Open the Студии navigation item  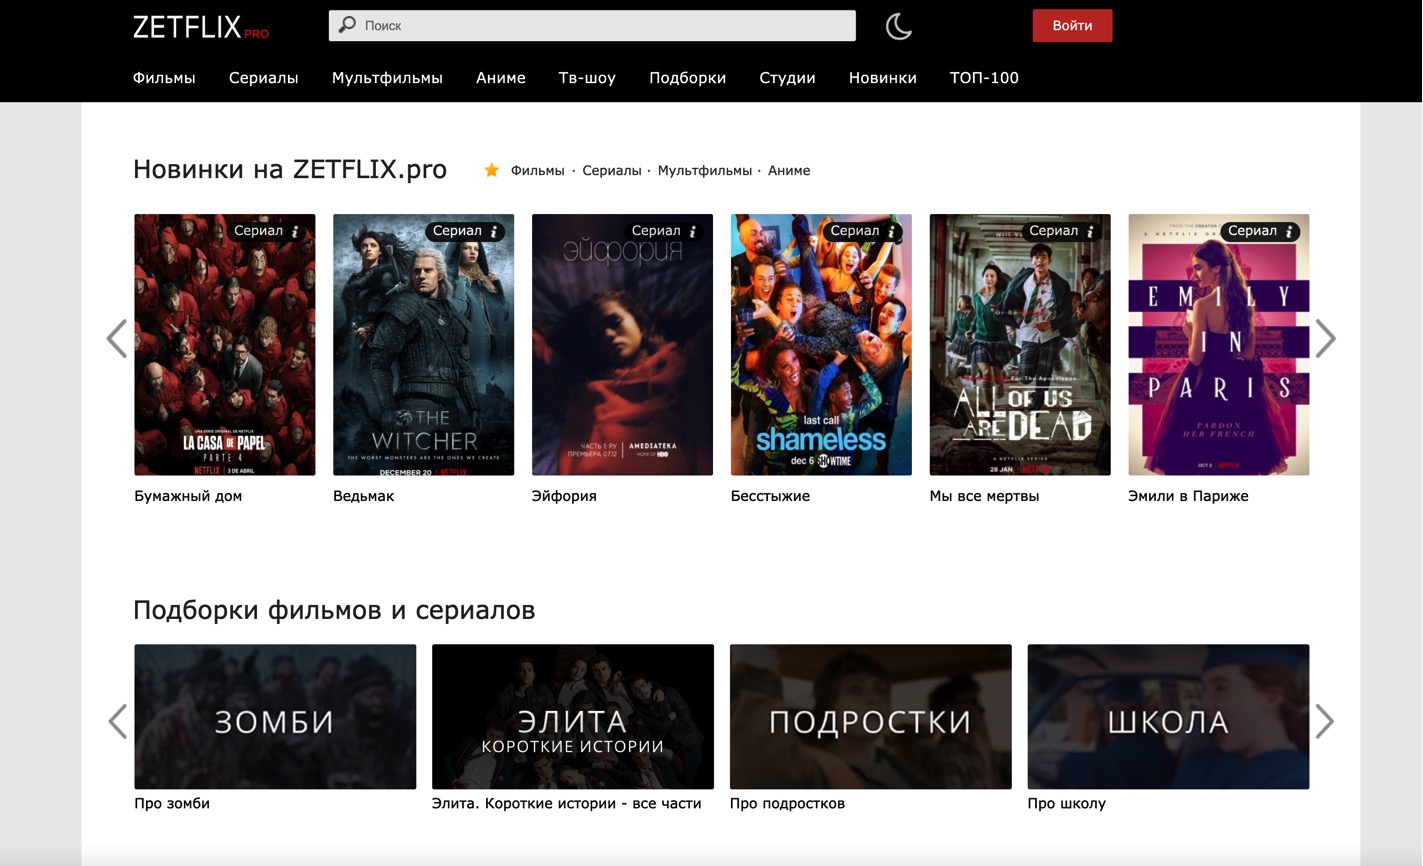[x=787, y=78]
